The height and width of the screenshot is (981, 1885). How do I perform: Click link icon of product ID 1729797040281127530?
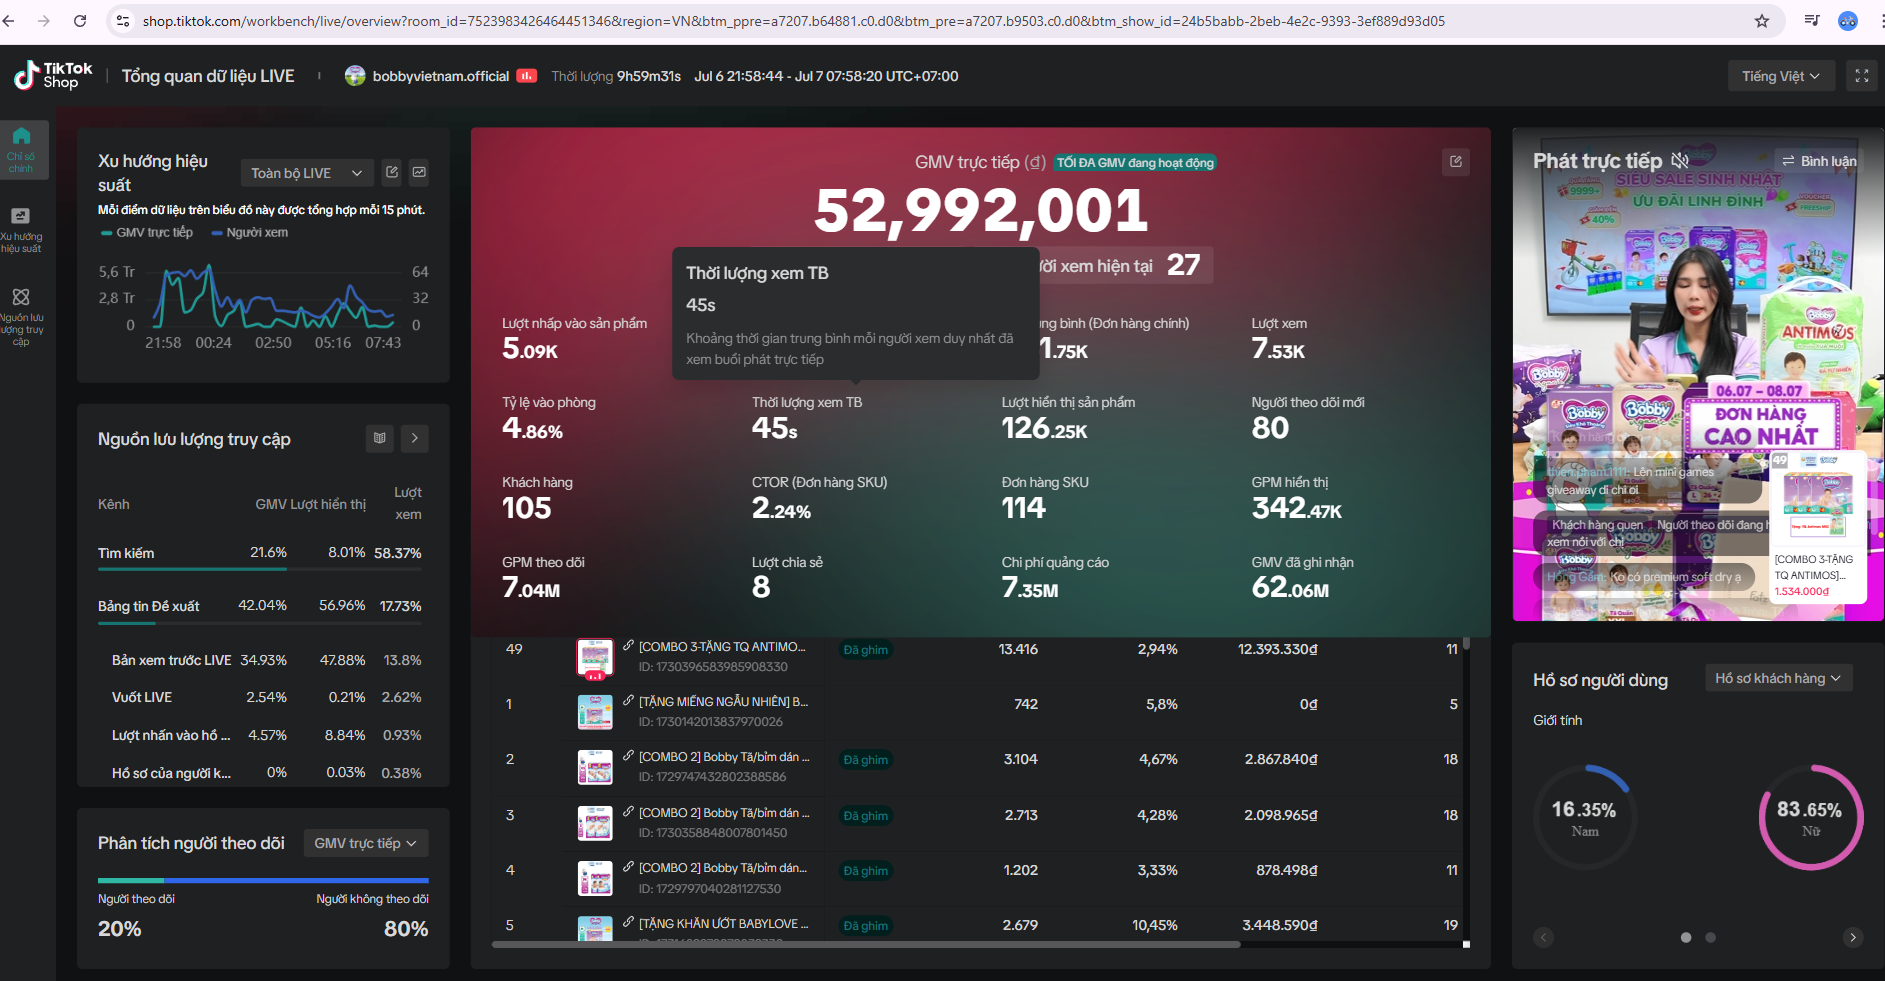pyautogui.click(x=628, y=867)
